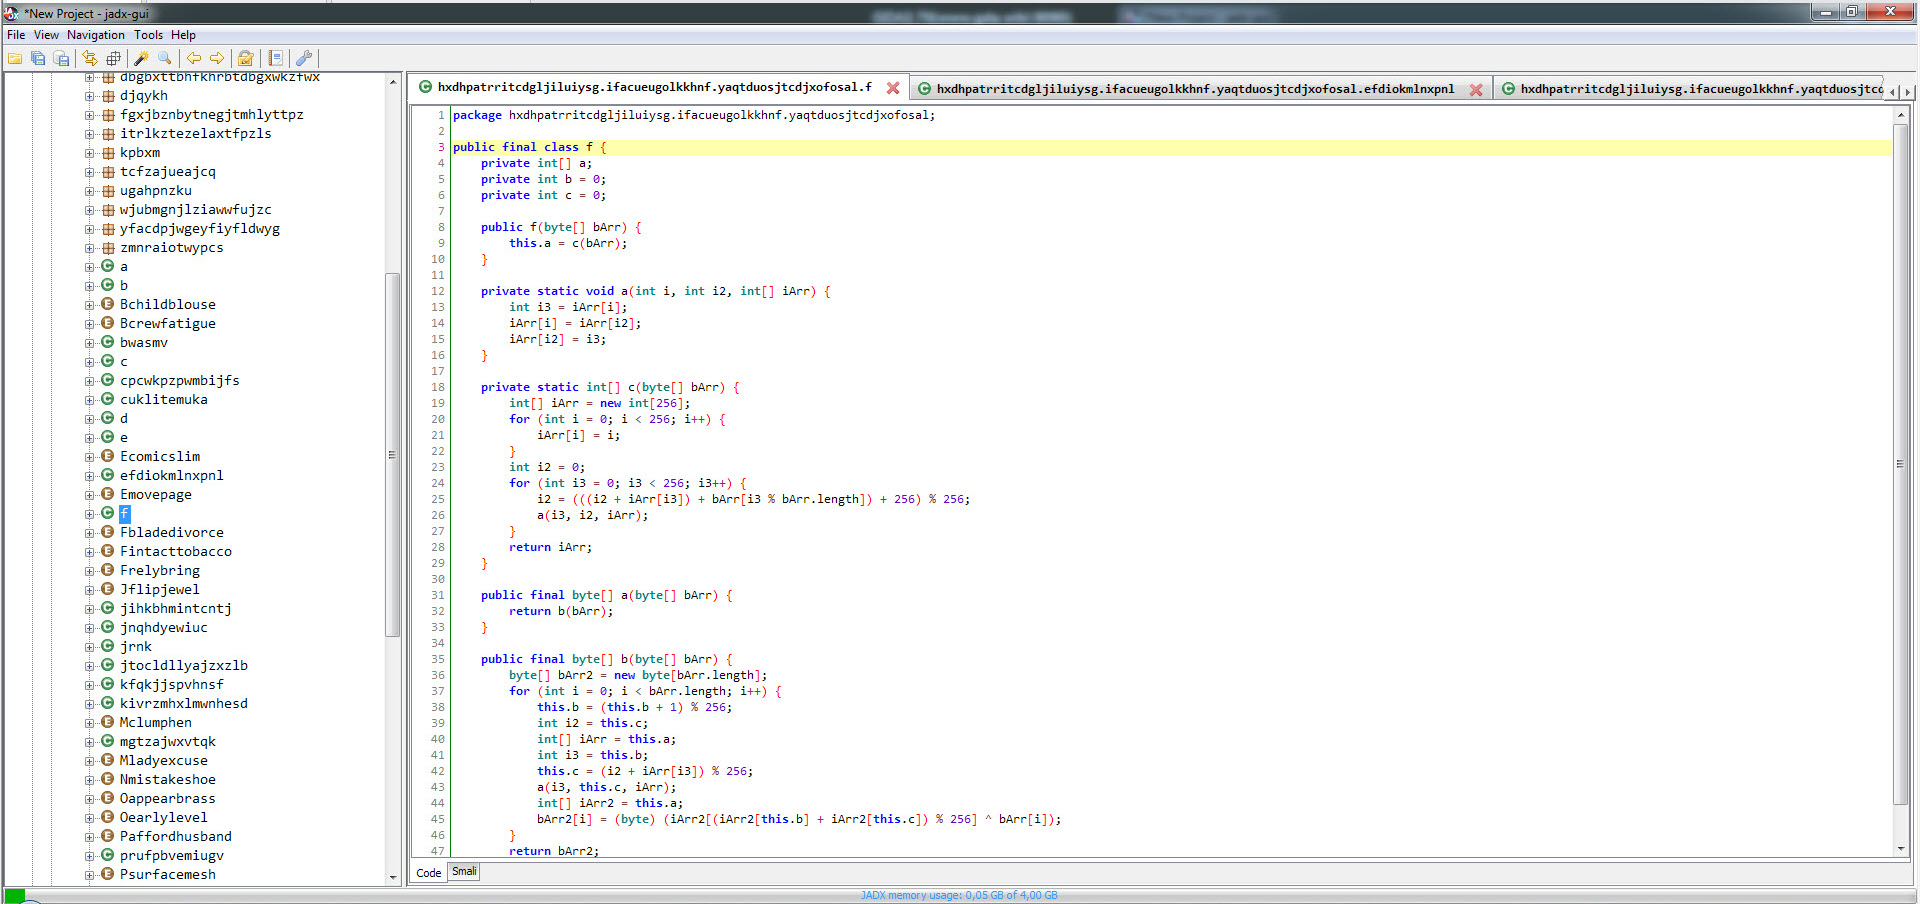Open the Help menu
Image resolution: width=1920 pixels, height=904 pixels.
[183, 35]
